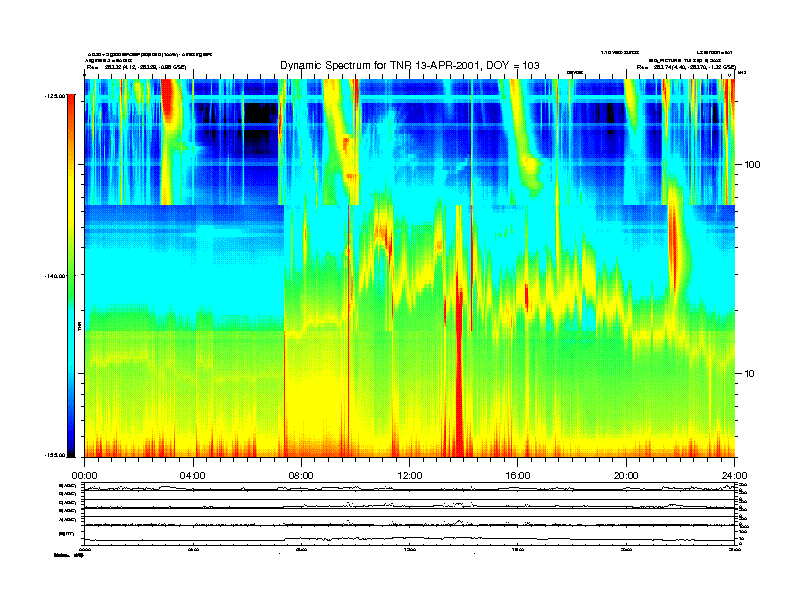Click the -125.00 colorbar scale label
Viewport: 792px width, 612px height.
click(55, 95)
